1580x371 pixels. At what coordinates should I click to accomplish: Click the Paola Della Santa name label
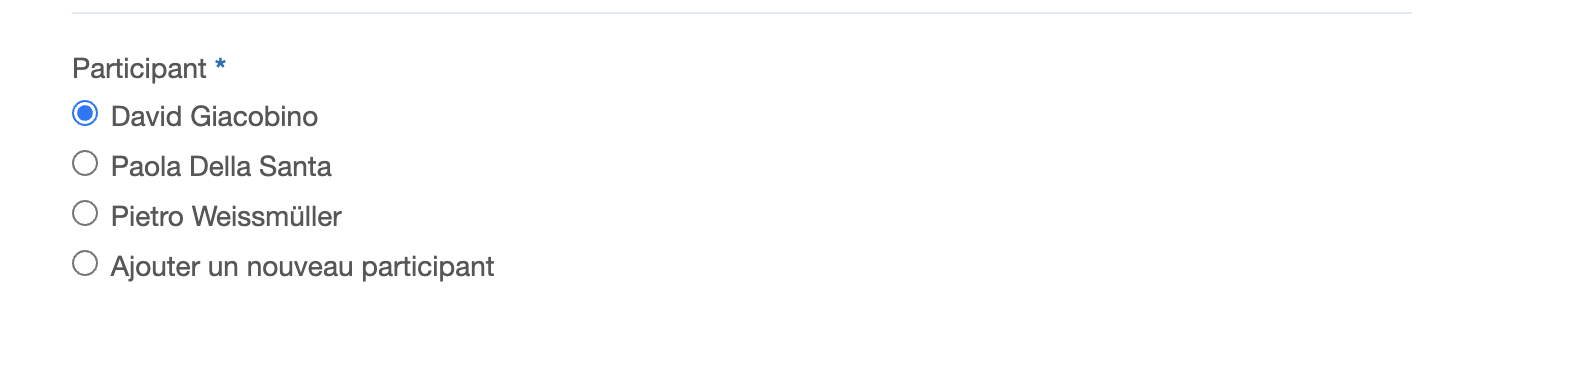tap(221, 167)
